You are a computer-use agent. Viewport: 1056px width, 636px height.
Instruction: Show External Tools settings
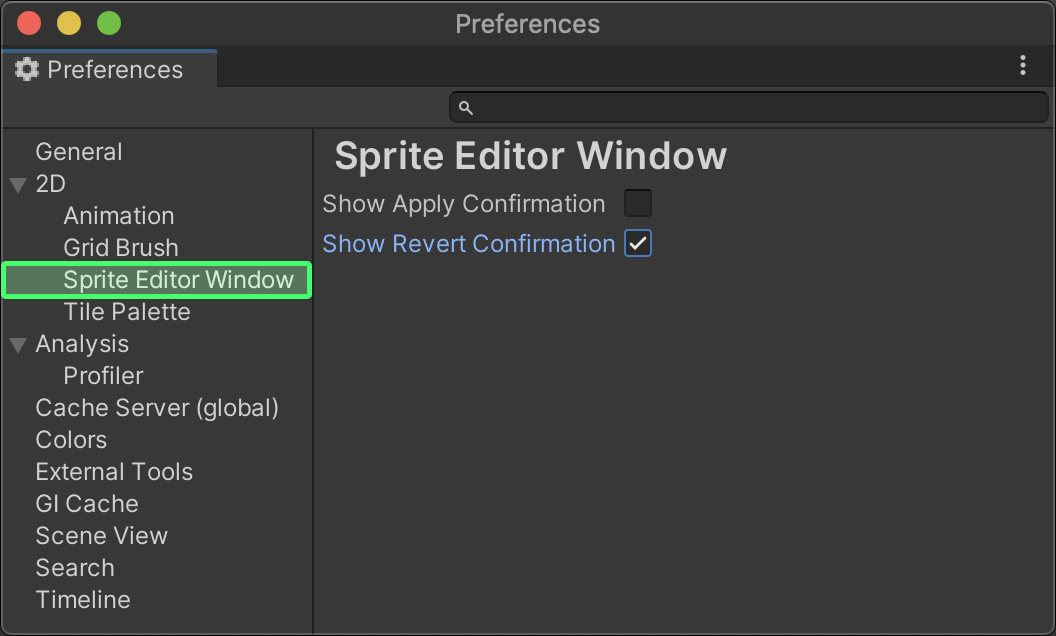tap(114, 472)
